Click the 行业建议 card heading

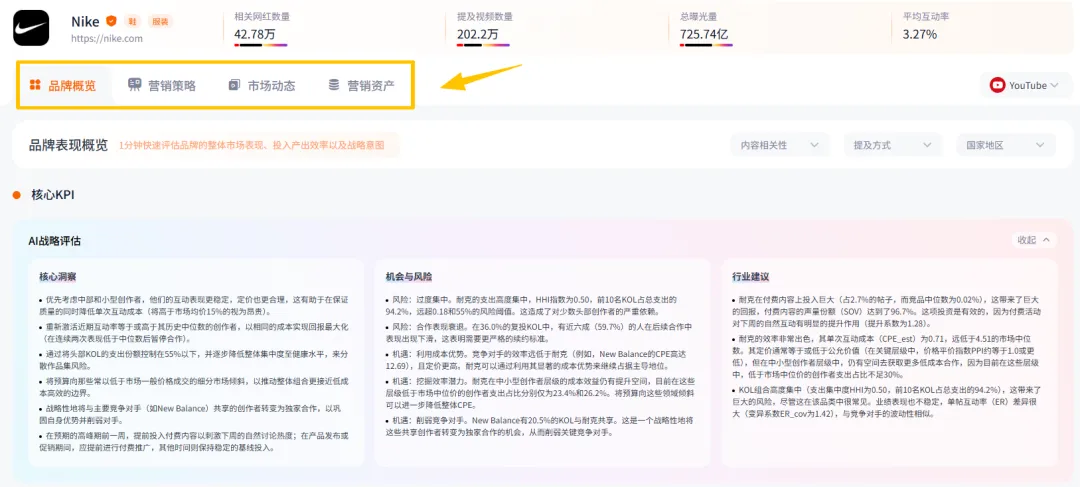(751, 277)
